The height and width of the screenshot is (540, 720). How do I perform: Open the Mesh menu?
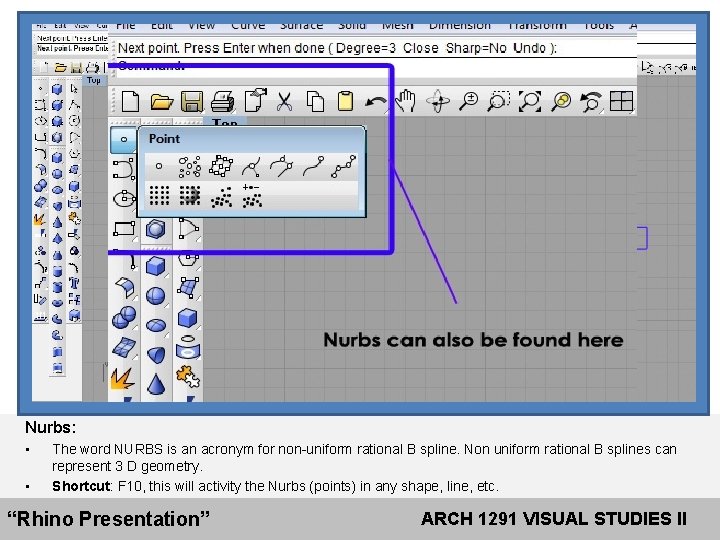pyautogui.click(x=398, y=25)
